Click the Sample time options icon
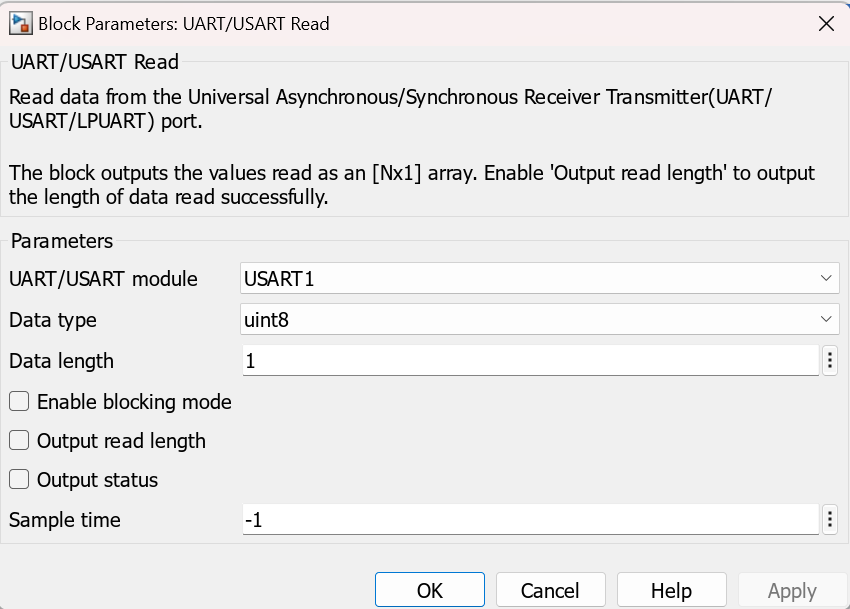850x609 pixels. (x=830, y=519)
